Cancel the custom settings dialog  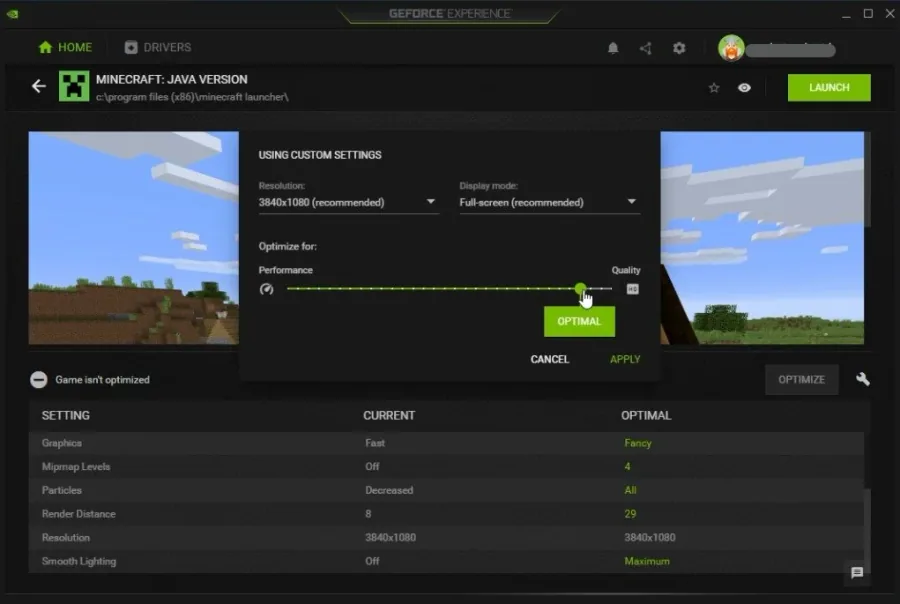549,359
